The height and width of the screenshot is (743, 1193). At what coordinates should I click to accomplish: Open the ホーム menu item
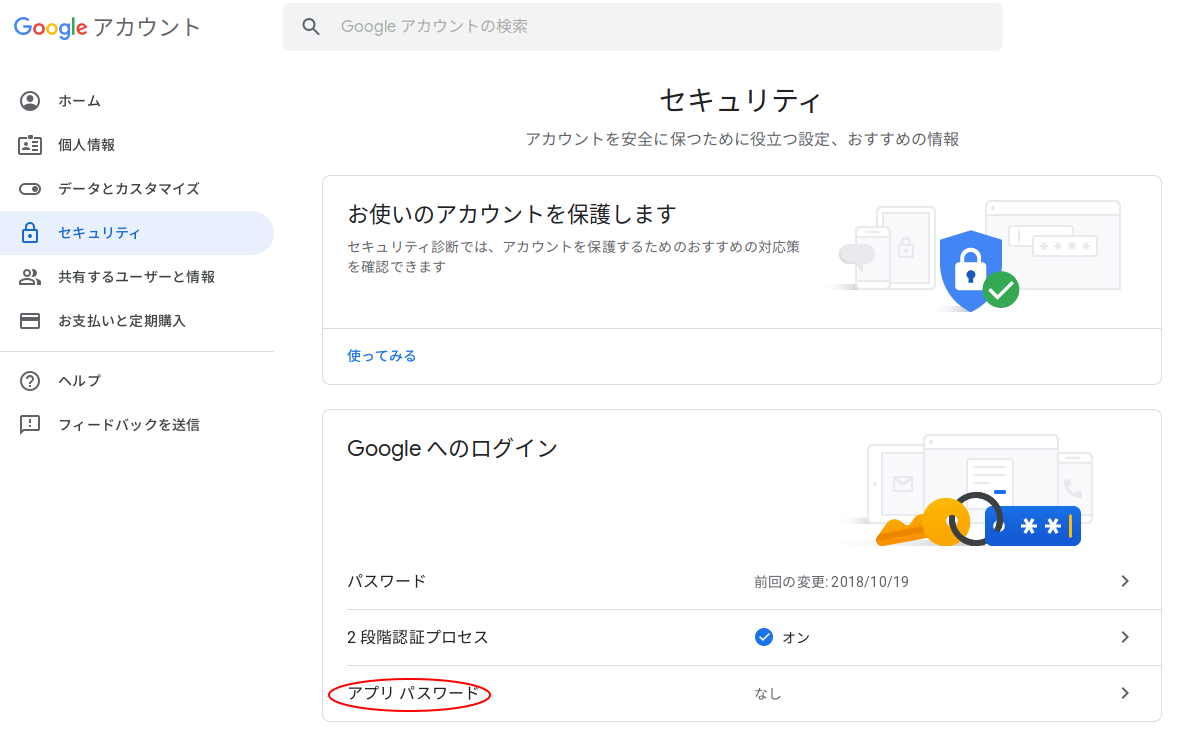137,101
